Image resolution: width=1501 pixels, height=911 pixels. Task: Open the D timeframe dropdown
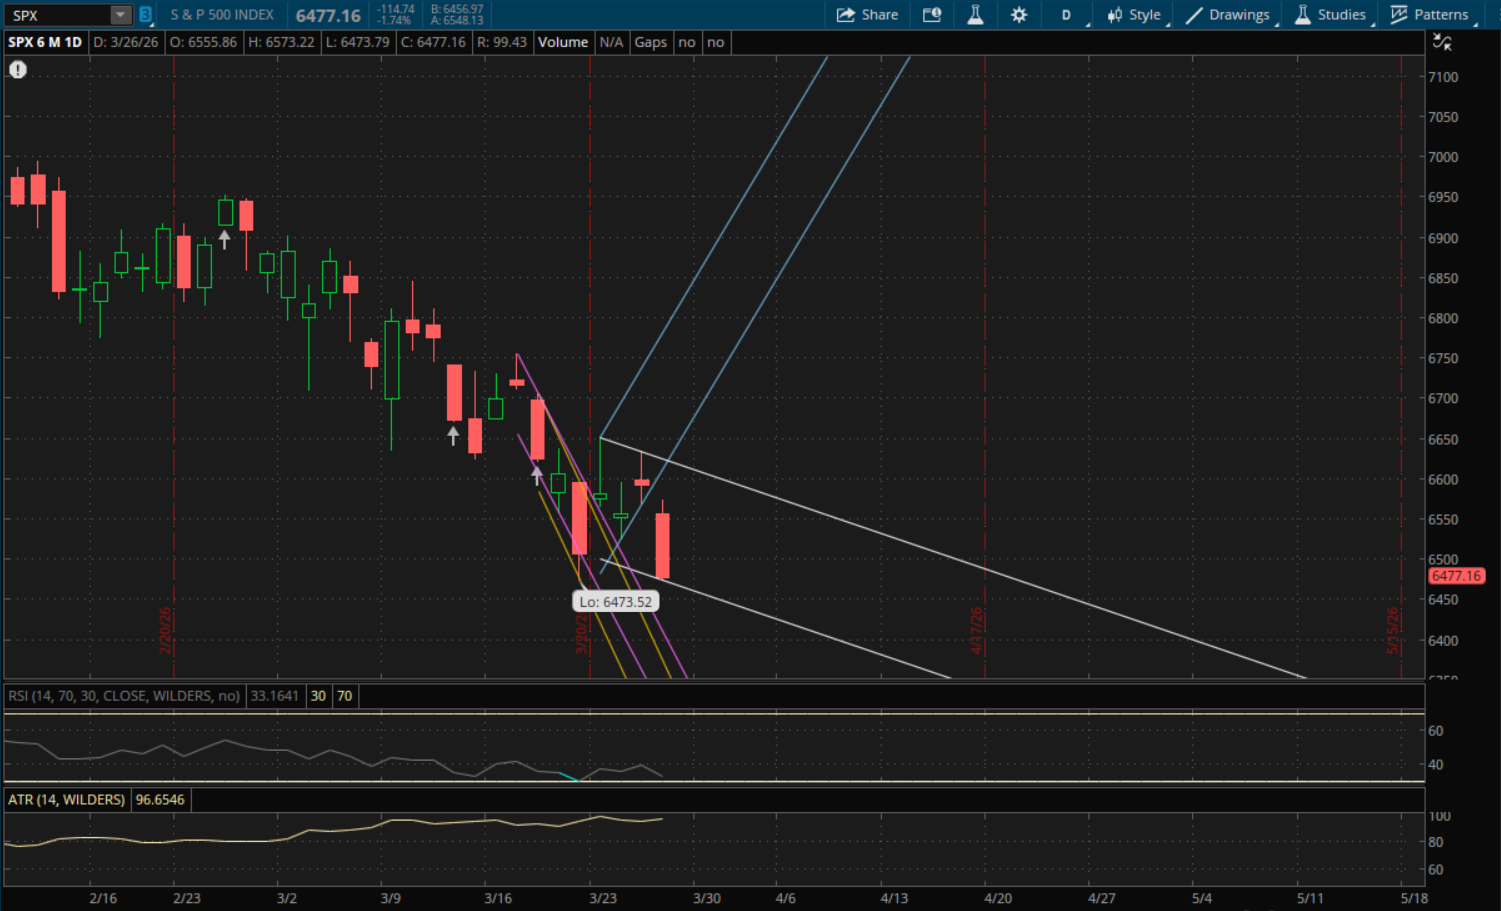tap(1067, 15)
